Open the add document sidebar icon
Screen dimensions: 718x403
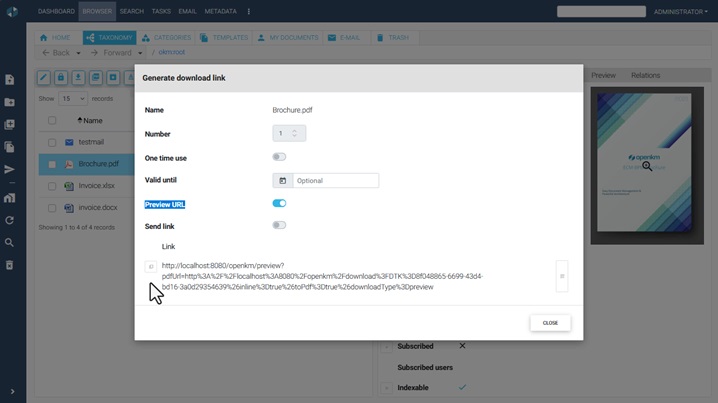10,80
